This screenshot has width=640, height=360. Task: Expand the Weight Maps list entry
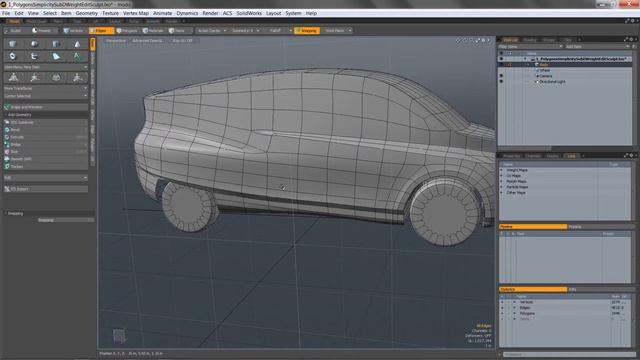pos(502,170)
